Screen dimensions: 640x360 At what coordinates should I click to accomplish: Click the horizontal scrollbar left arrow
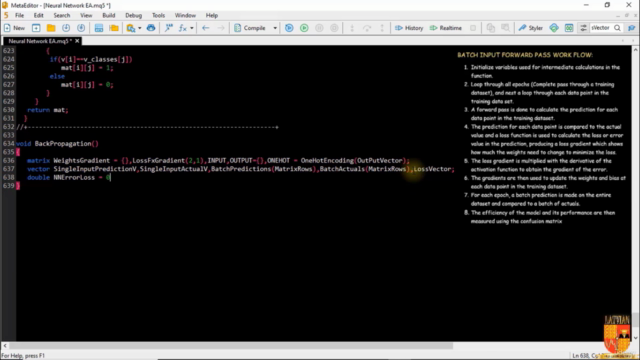(x=5, y=345)
